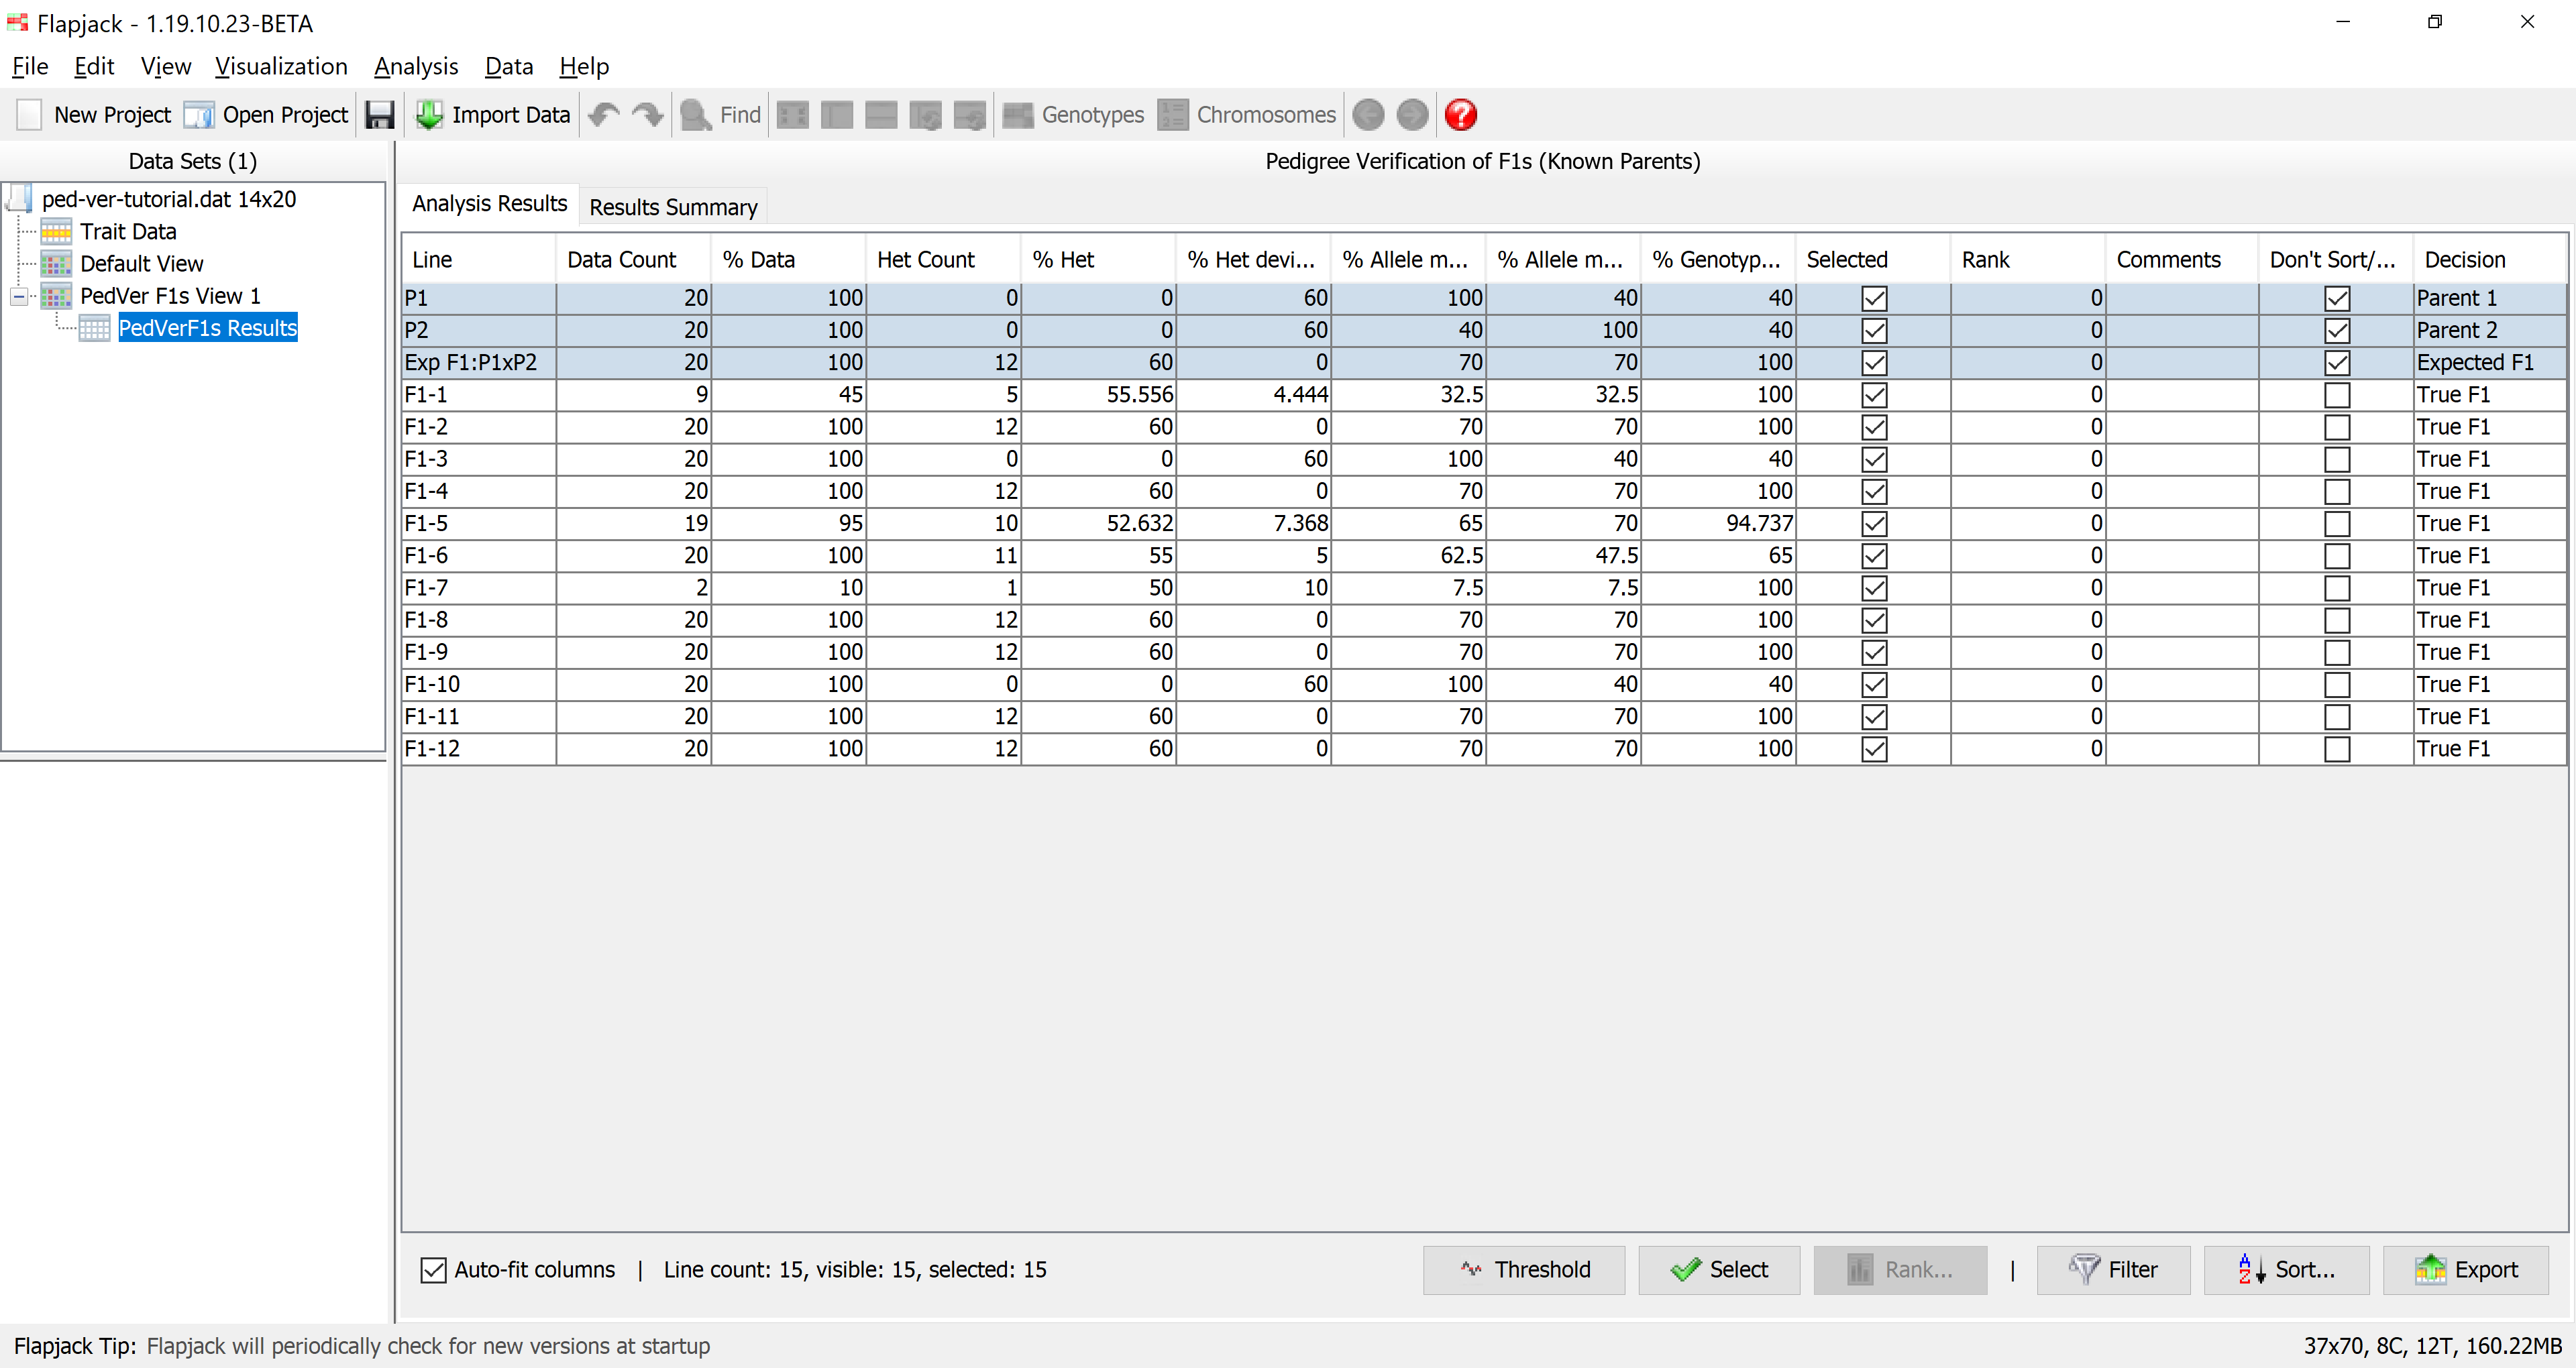The height and width of the screenshot is (1368, 2576).
Task: Open the Analysis menu
Action: coord(416,67)
